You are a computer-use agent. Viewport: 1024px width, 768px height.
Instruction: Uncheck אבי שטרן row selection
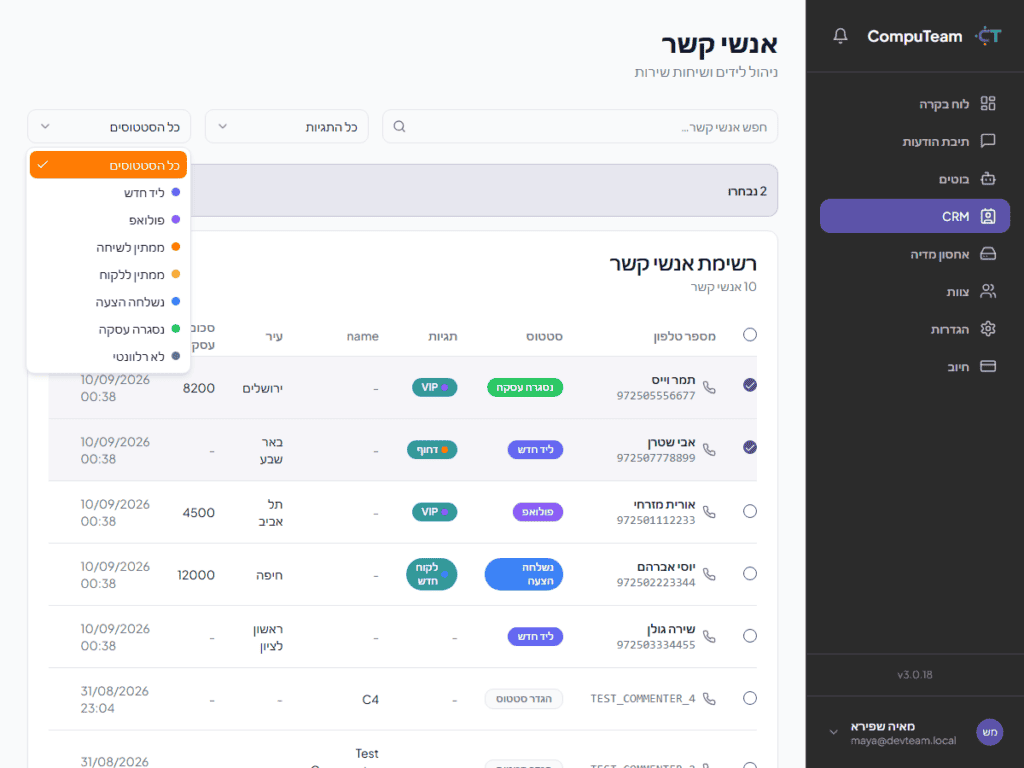click(750, 447)
